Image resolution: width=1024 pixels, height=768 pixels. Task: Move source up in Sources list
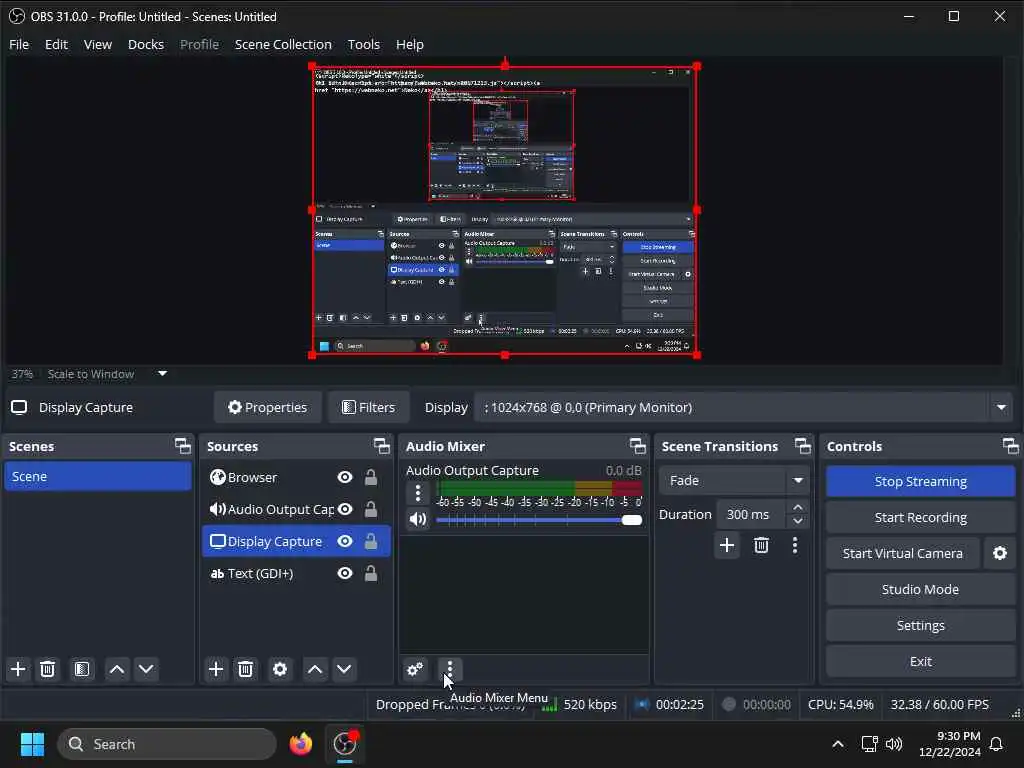[x=315, y=669]
